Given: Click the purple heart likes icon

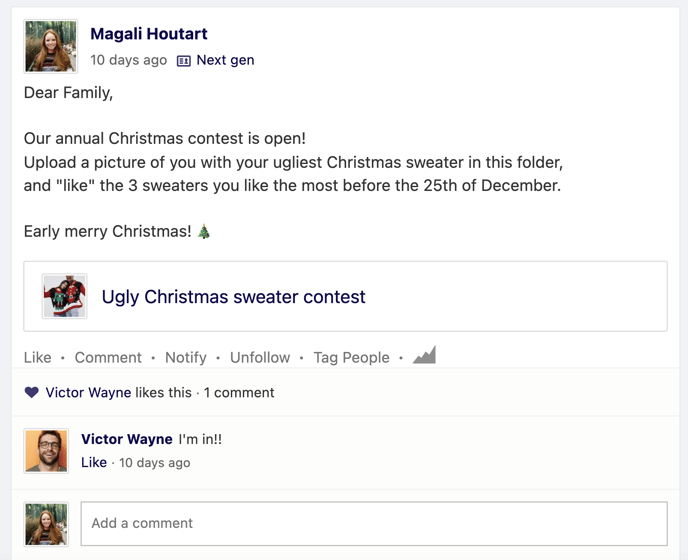Looking at the screenshot, I should (32, 392).
